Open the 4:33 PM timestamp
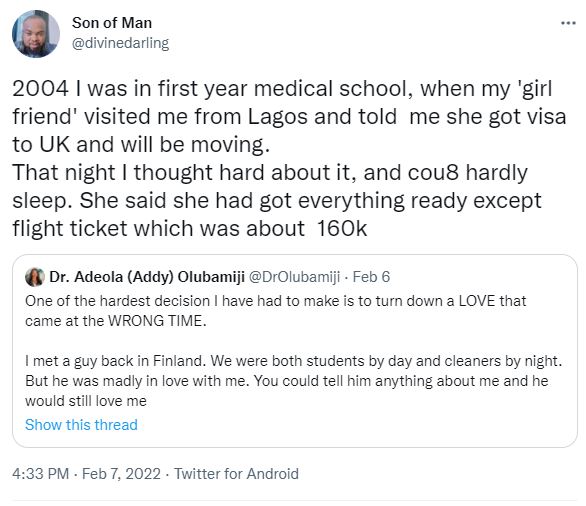This screenshot has width=586, height=506. pos(40,473)
